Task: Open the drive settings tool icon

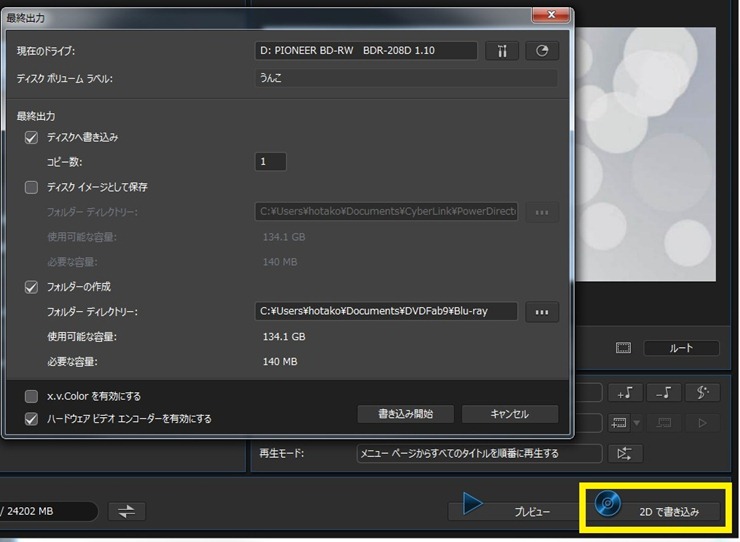Action: (x=502, y=51)
